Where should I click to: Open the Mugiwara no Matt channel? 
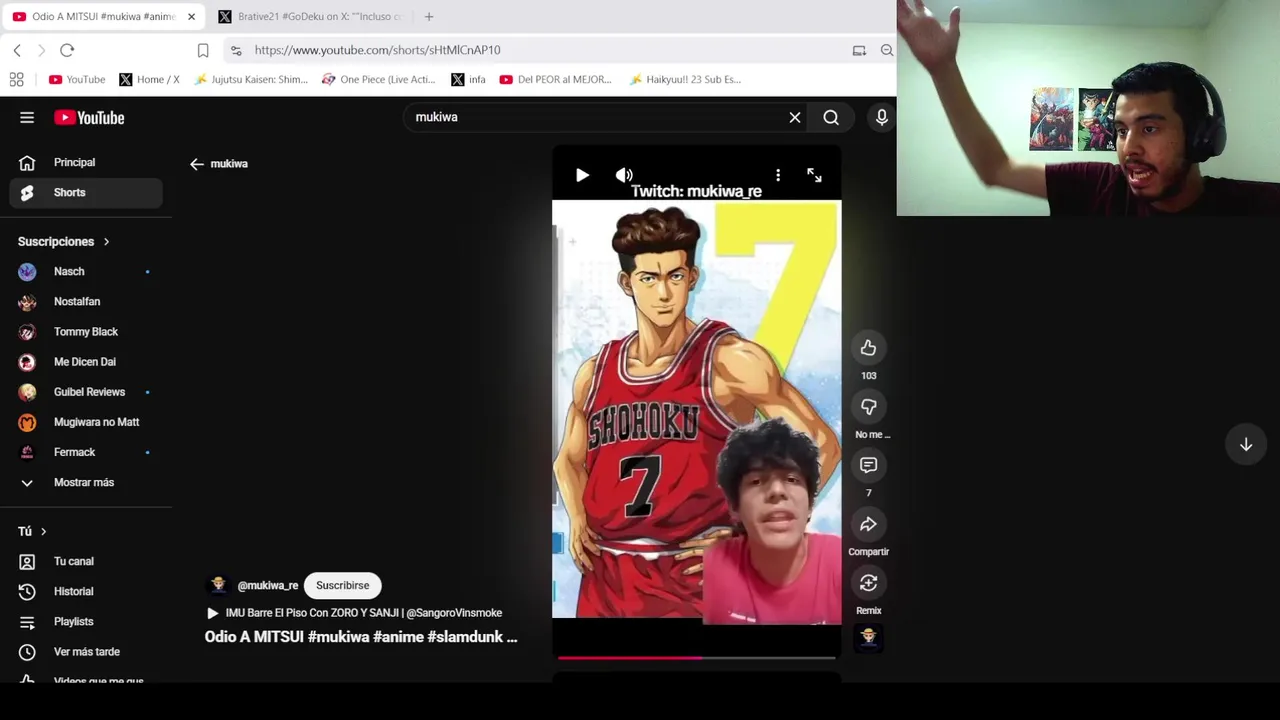tap(86, 422)
